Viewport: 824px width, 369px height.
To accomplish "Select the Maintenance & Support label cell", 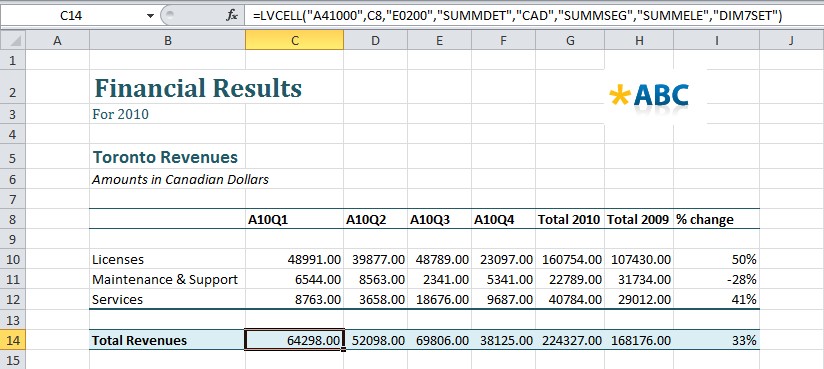I will click(x=167, y=279).
